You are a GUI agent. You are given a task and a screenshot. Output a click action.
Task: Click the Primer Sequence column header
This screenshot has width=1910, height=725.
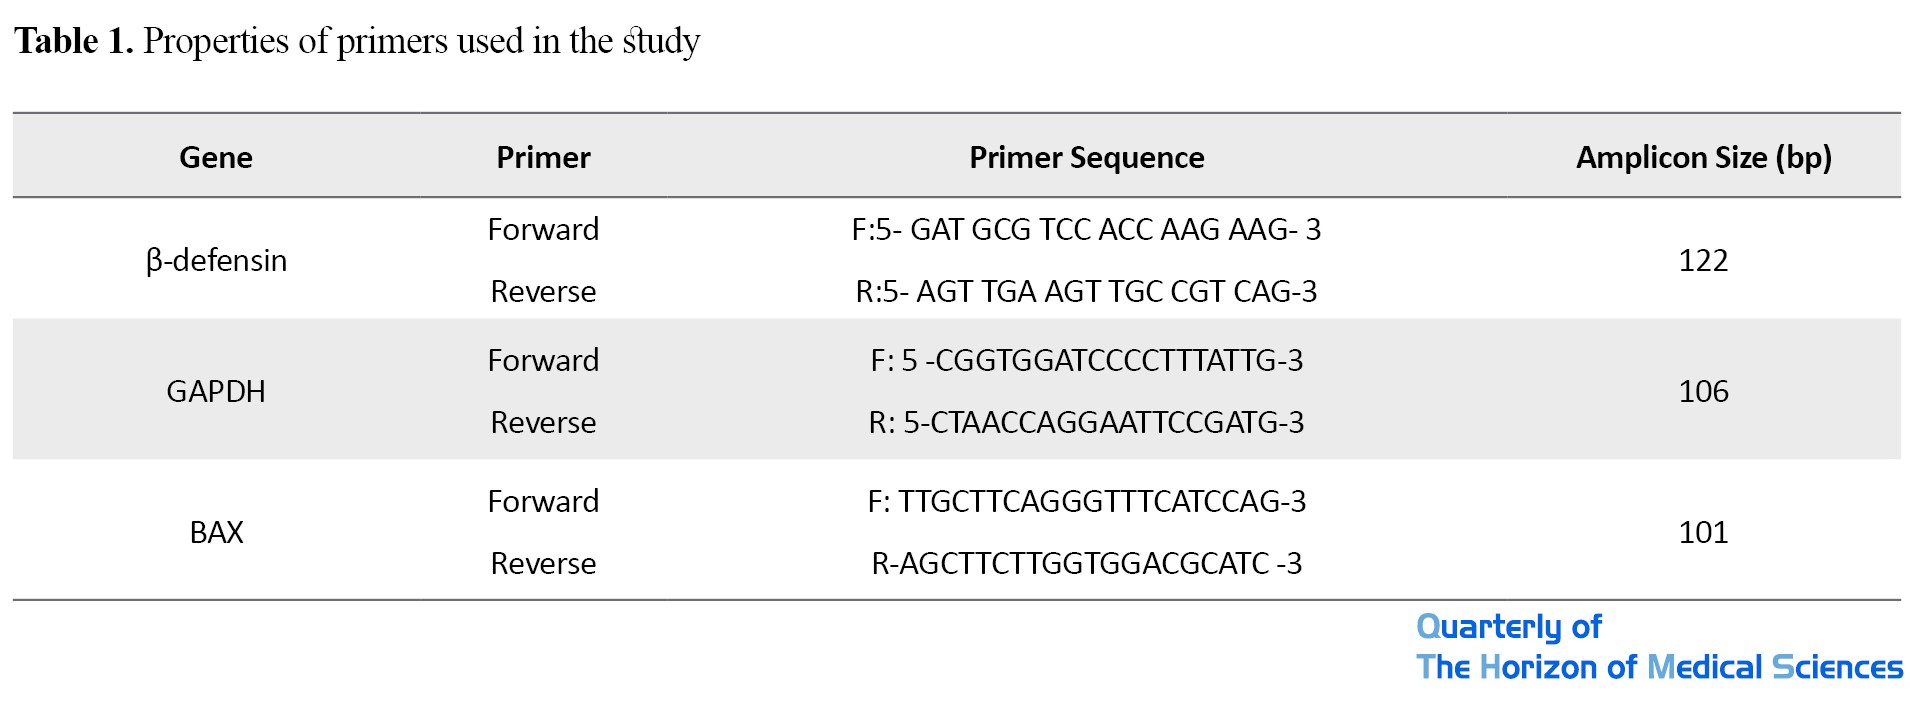(x=1086, y=157)
